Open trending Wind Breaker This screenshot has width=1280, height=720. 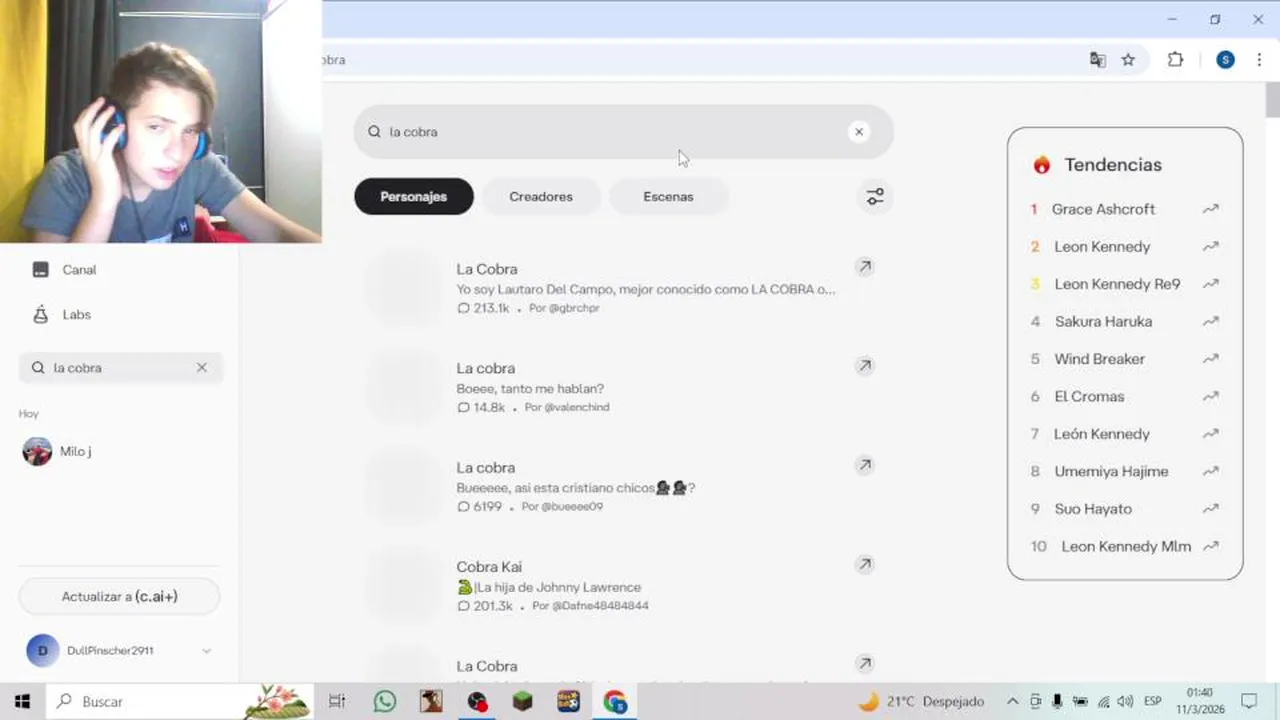coord(1099,359)
